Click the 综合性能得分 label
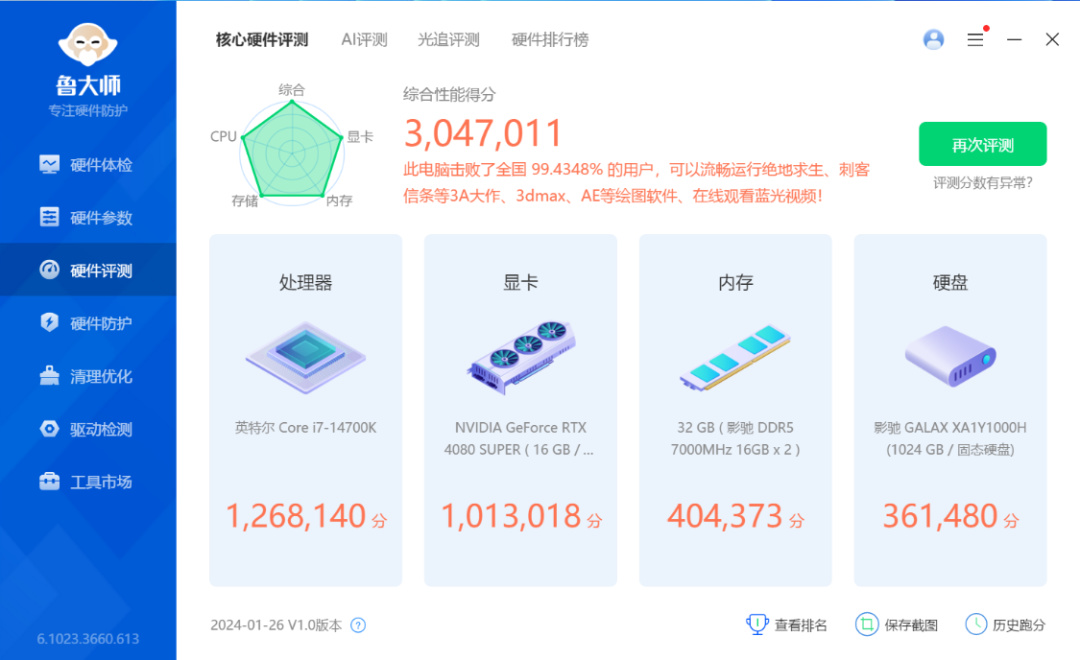The width and height of the screenshot is (1080, 660). [449, 94]
